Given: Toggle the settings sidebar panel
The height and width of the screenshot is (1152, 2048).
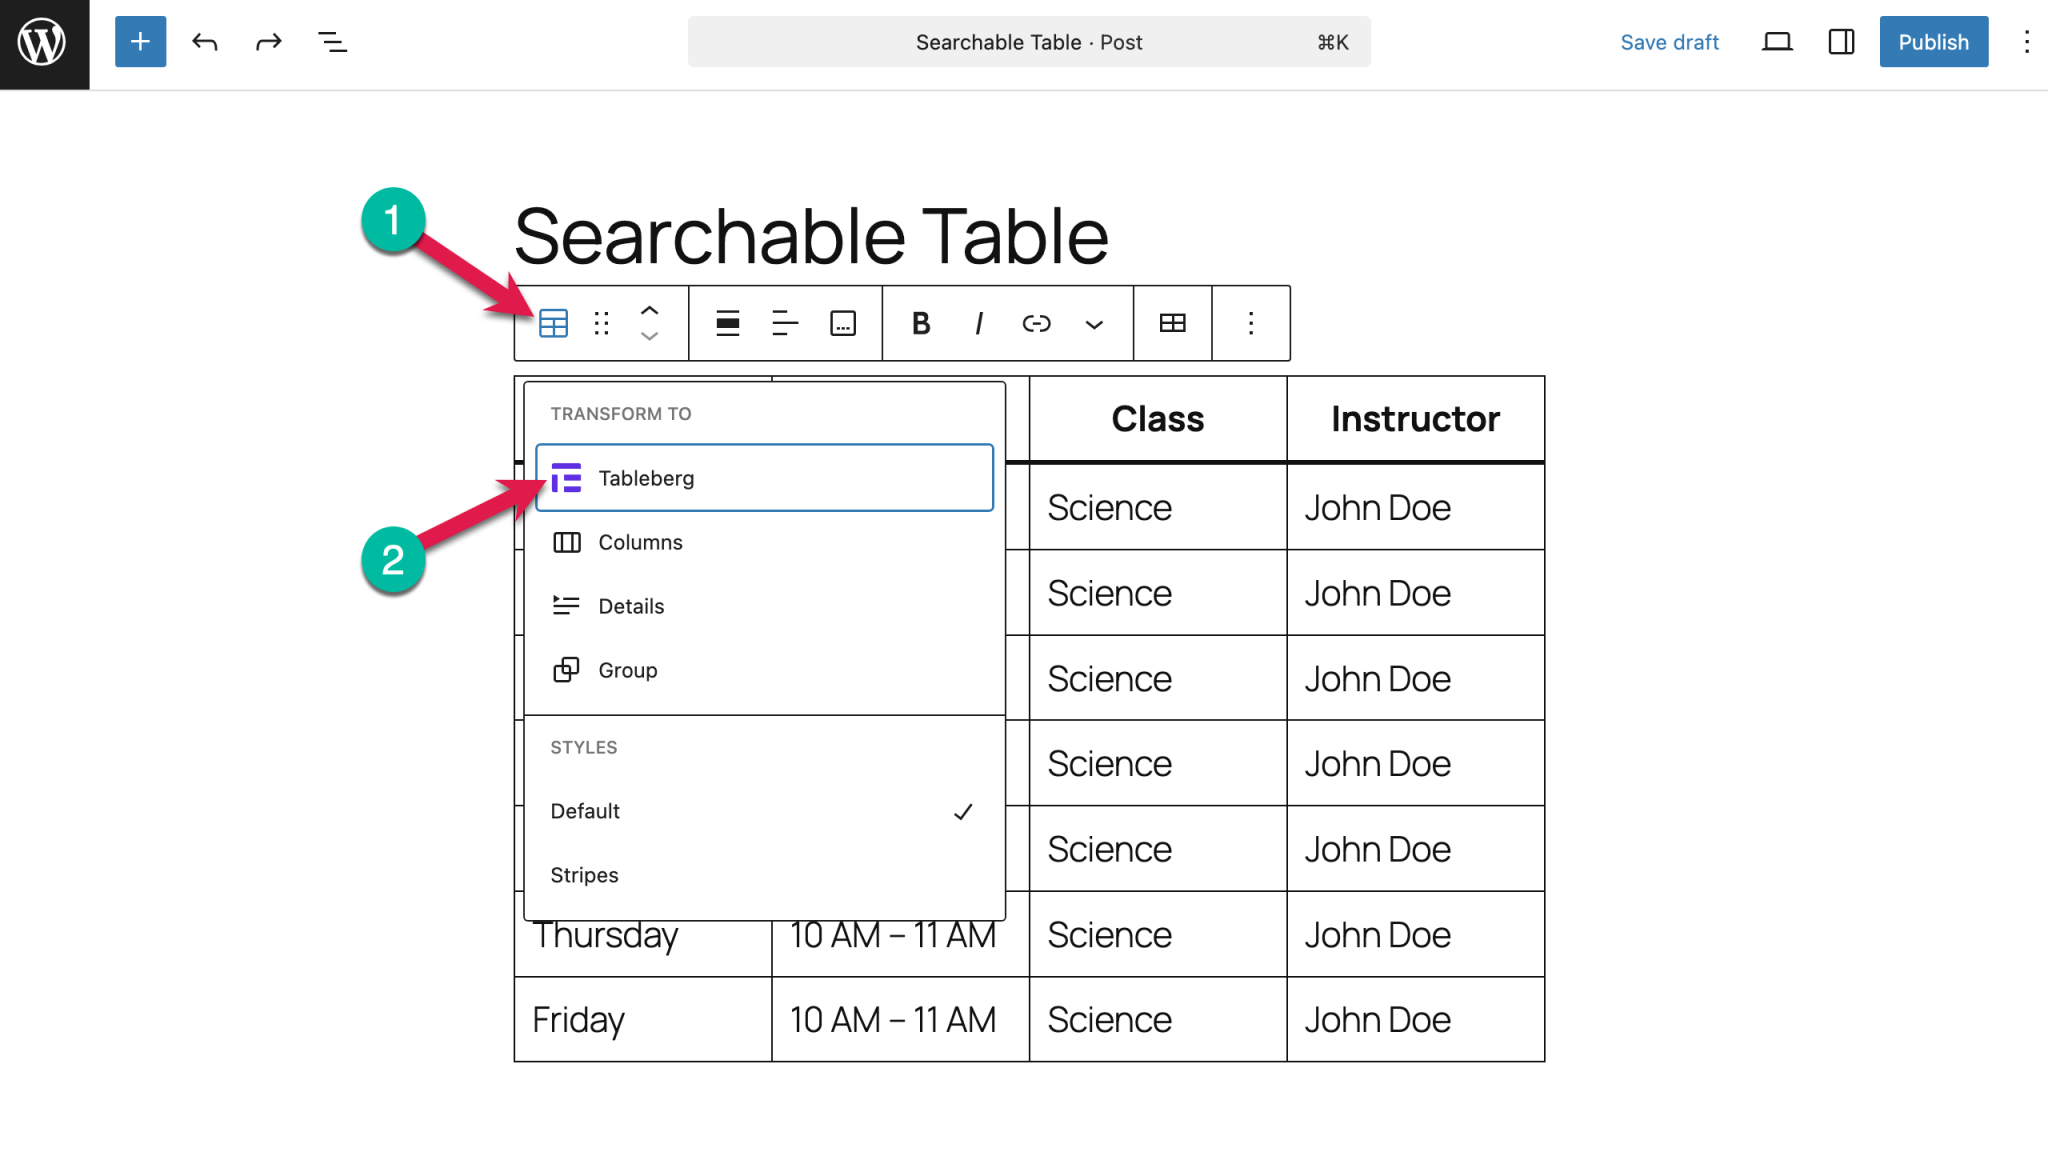Looking at the screenshot, I should click(x=1840, y=42).
